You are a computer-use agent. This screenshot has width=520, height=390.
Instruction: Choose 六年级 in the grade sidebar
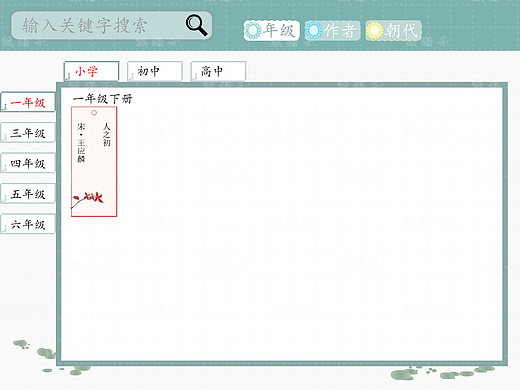(28, 224)
